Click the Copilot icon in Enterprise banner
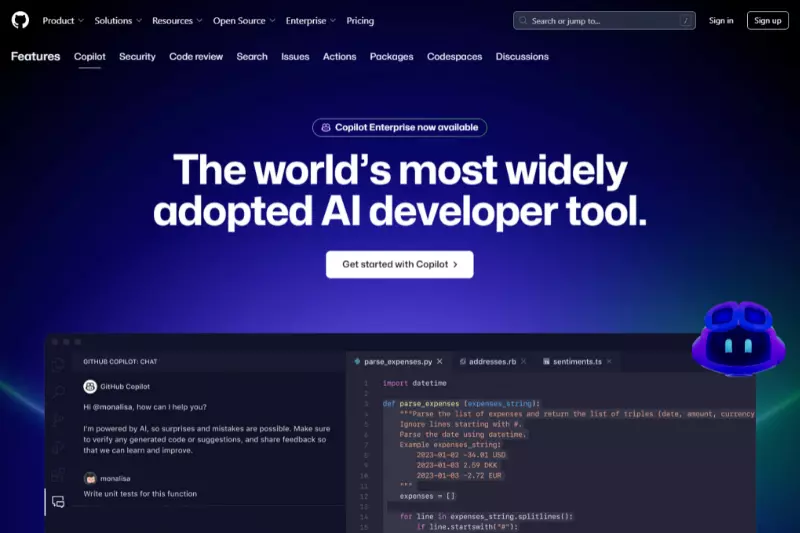This screenshot has width=800, height=533. click(326, 128)
